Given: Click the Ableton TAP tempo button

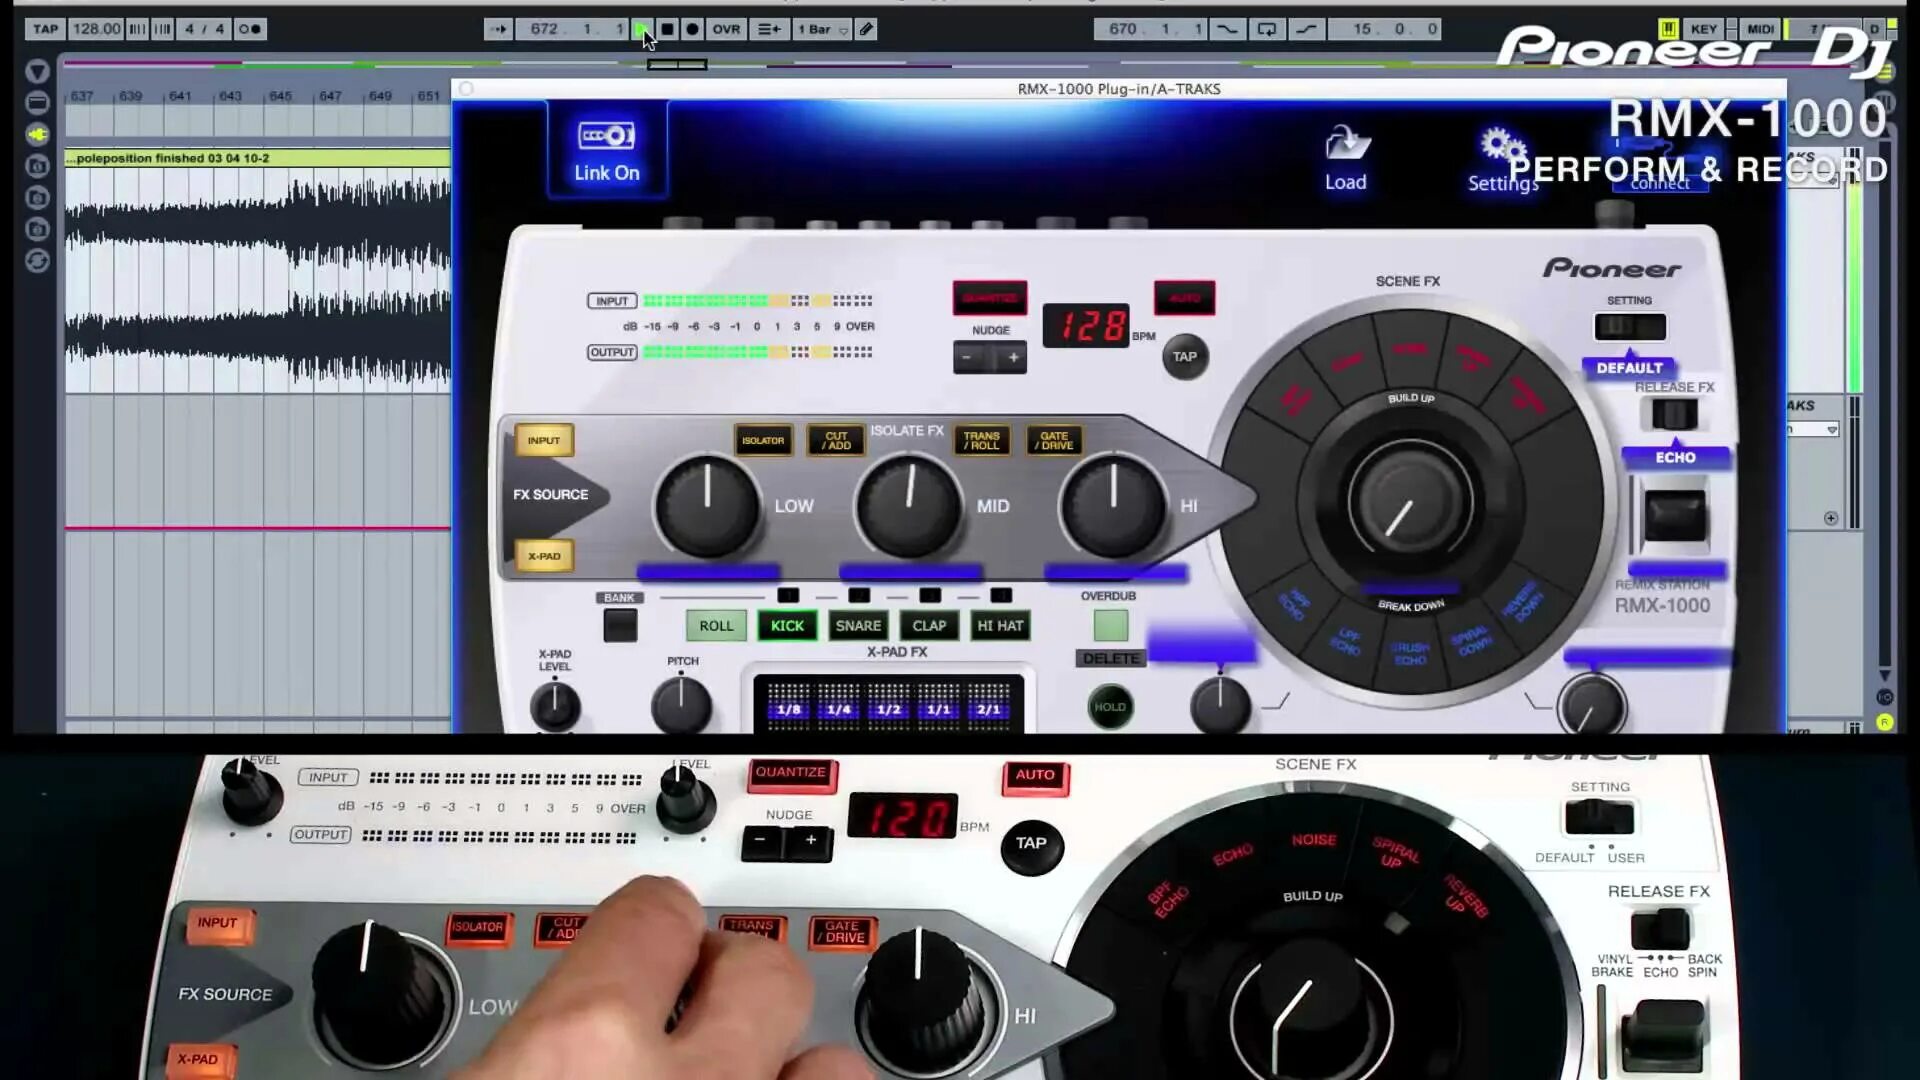Looking at the screenshot, I should click(x=46, y=29).
